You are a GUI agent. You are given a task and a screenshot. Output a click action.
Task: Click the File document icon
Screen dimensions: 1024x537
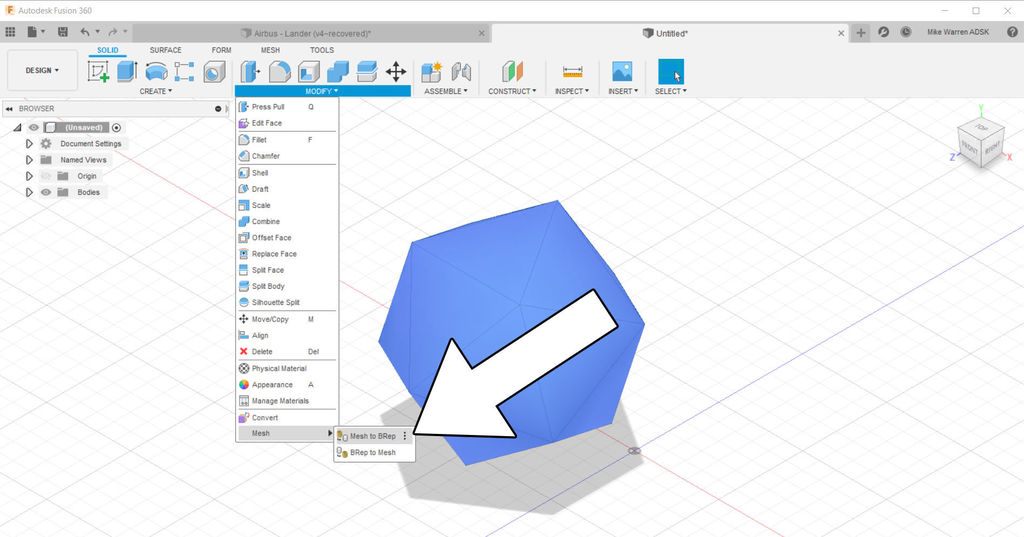point(32,31)
